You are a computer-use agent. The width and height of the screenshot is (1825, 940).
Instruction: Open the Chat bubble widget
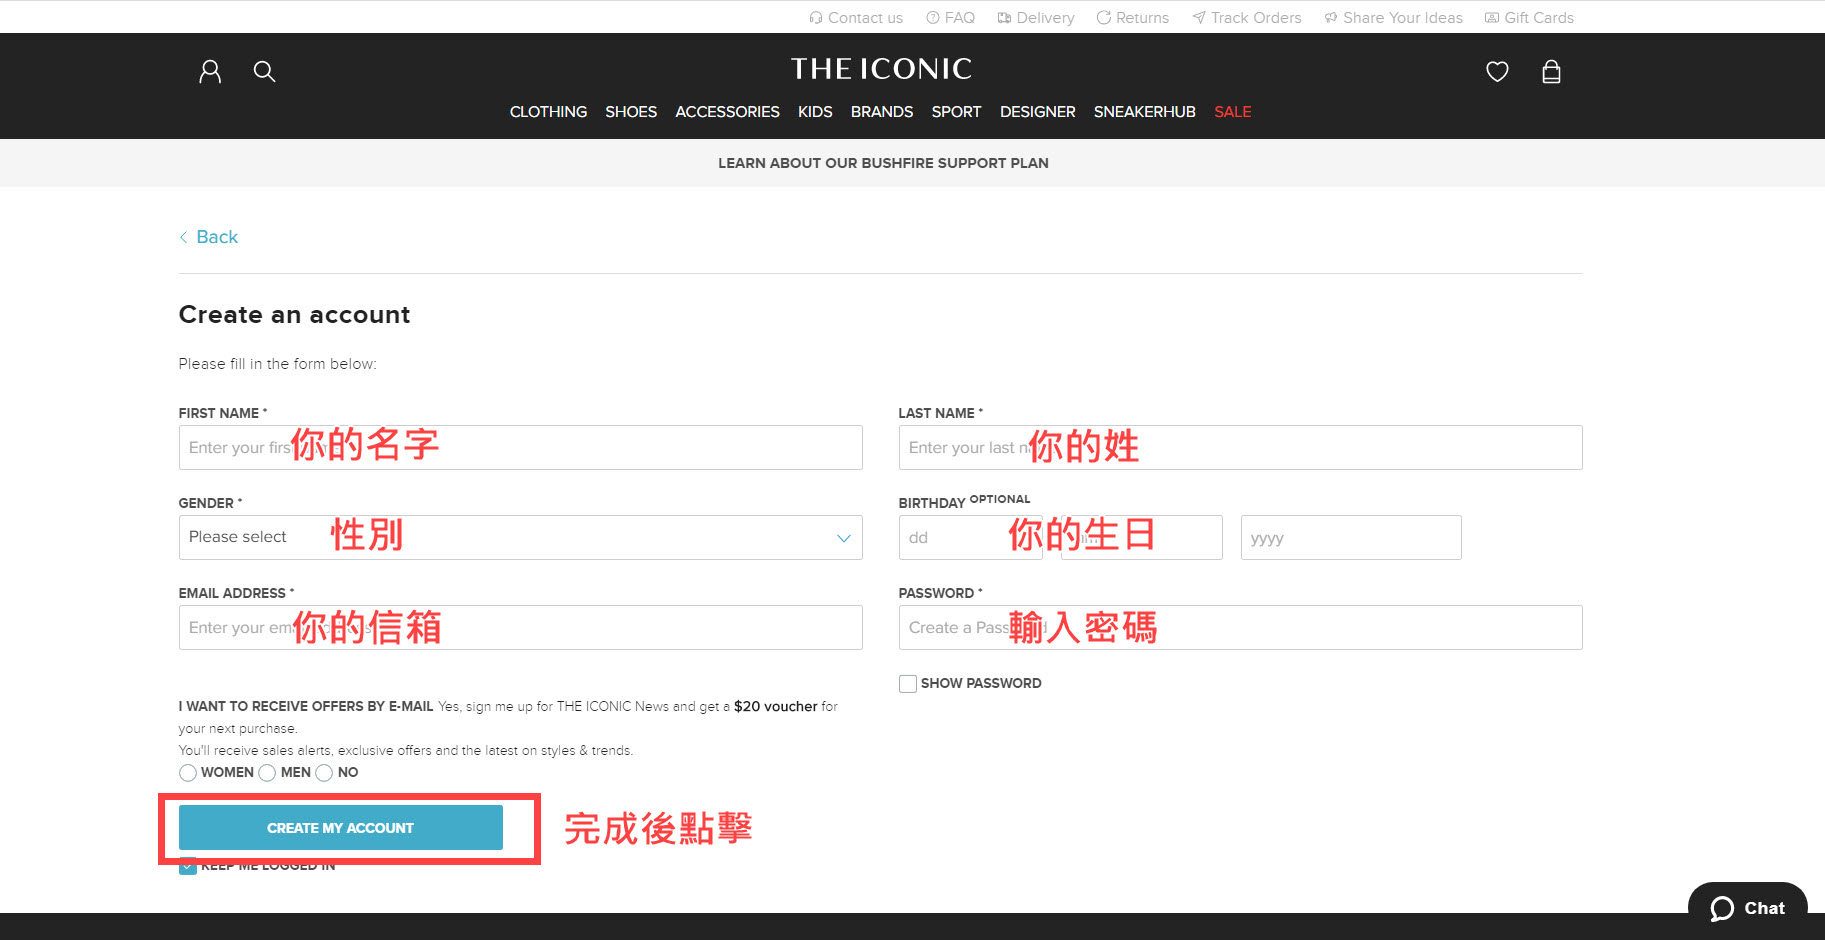point(1747,908)
